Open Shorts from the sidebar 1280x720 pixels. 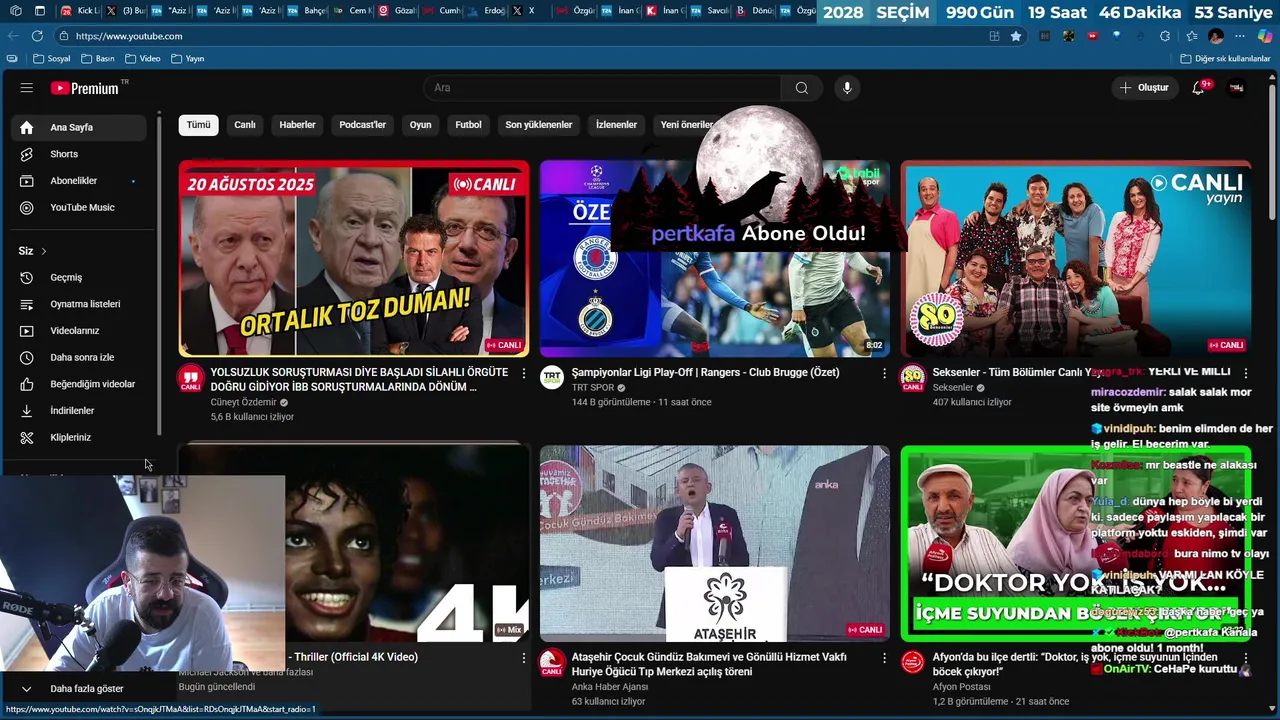point(79,154)
